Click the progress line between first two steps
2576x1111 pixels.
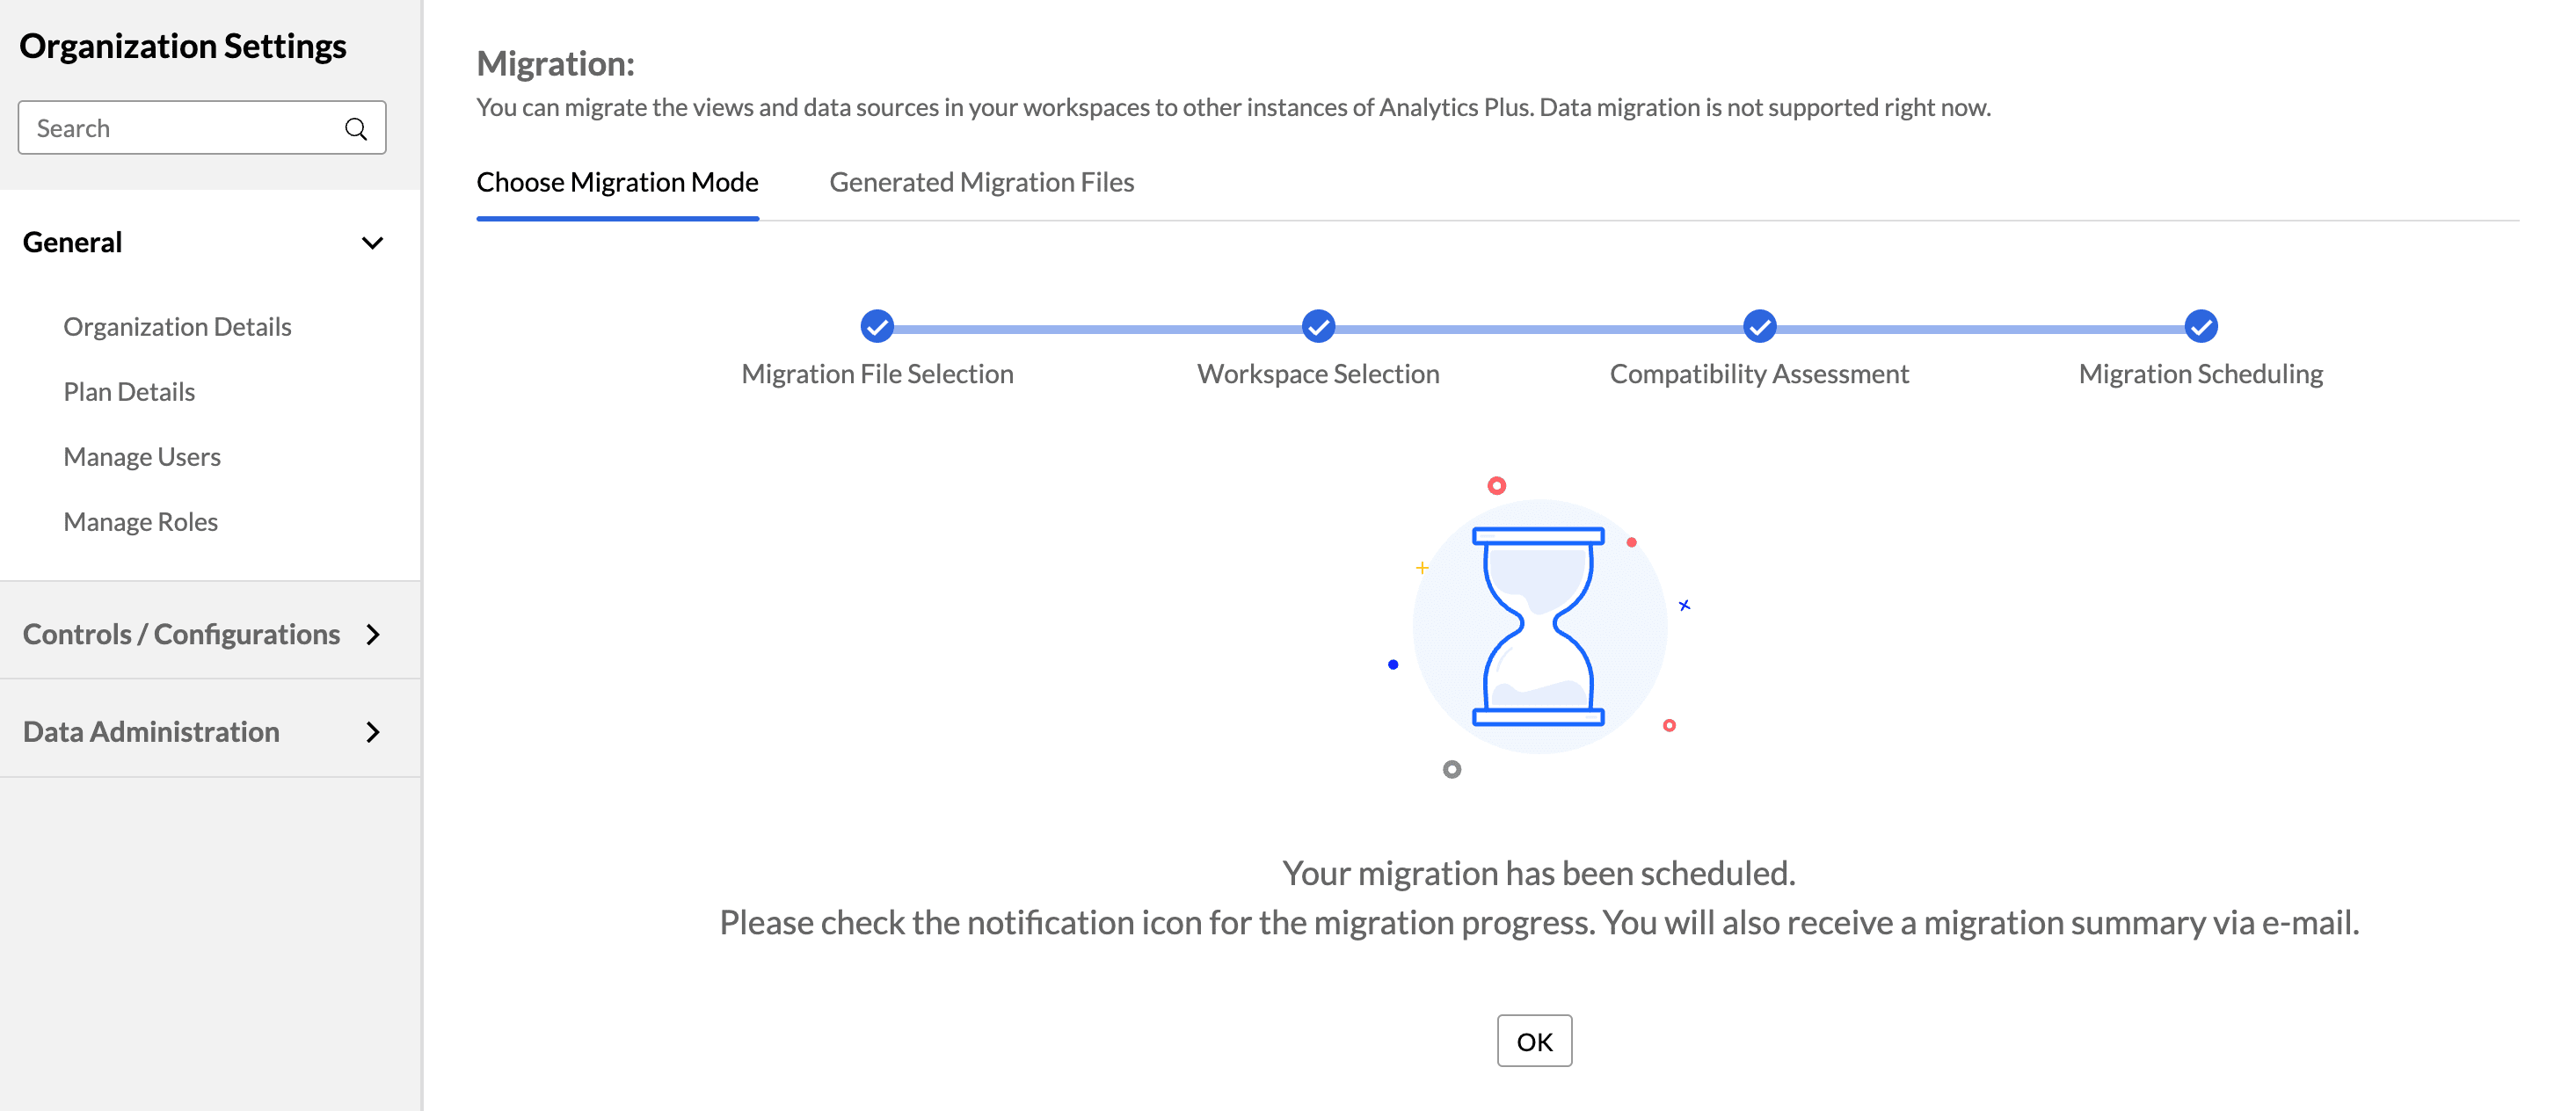(x=1097, y=328)
